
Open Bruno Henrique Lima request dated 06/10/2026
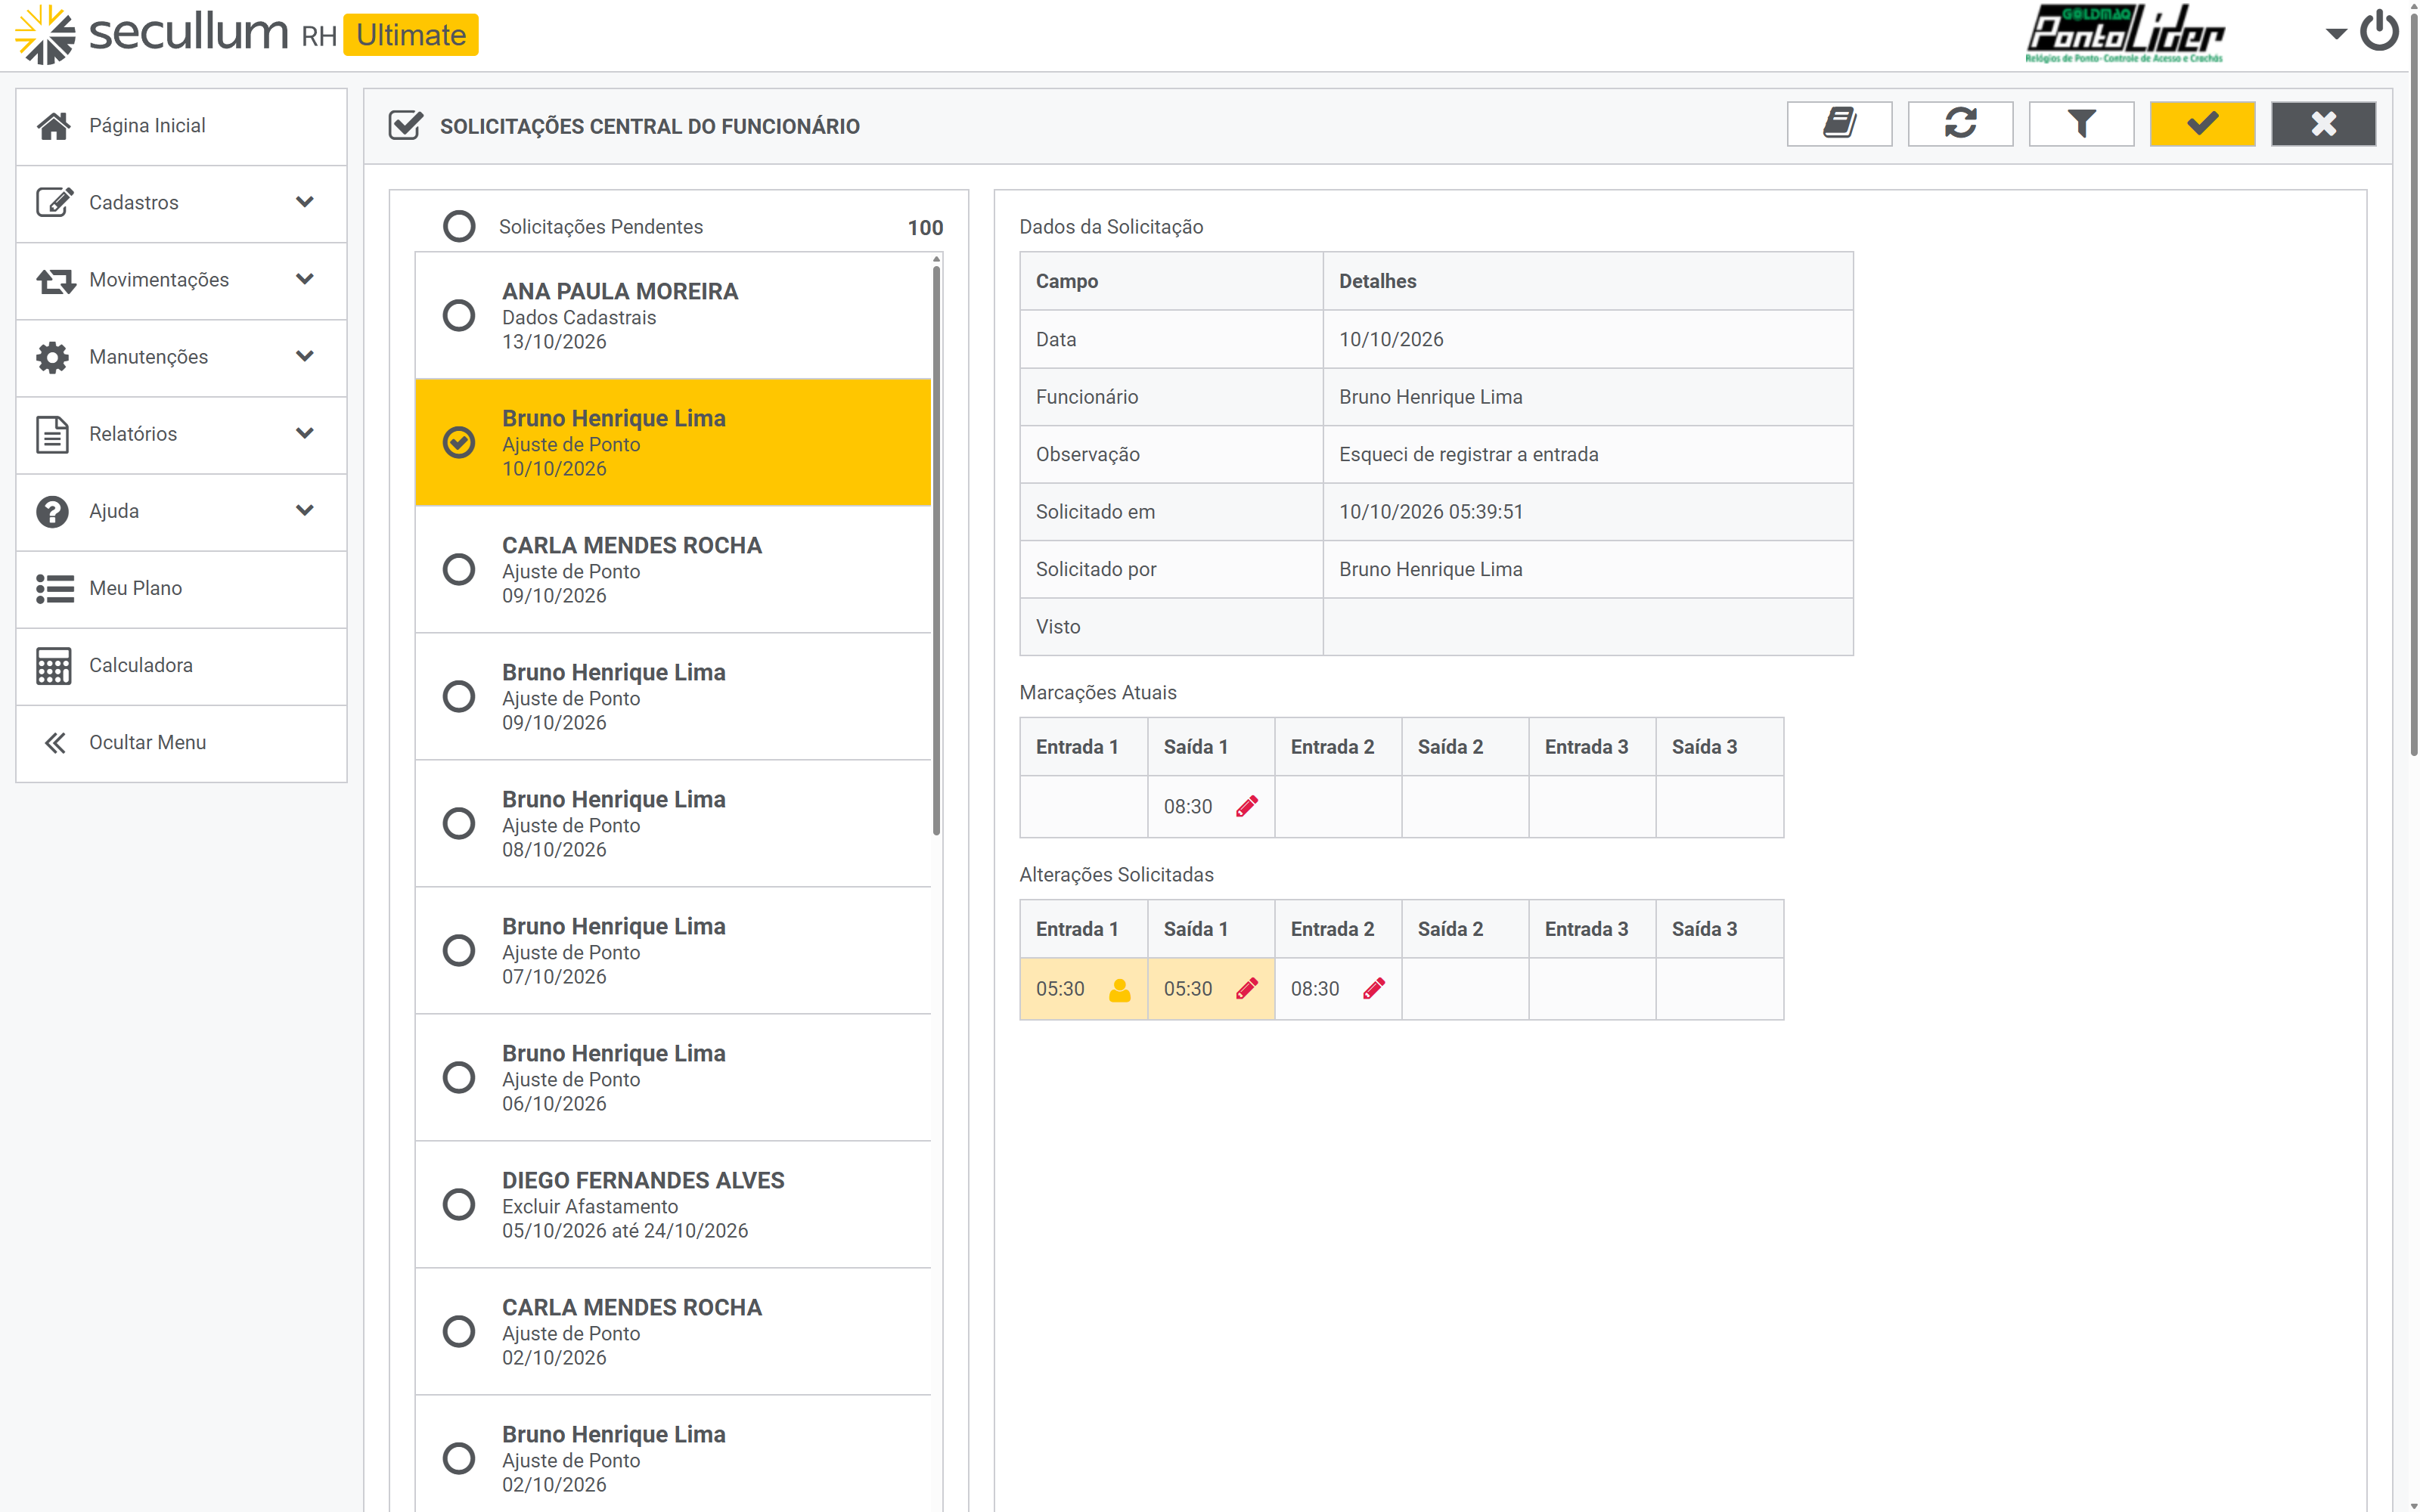click(x=673, y=1077)
